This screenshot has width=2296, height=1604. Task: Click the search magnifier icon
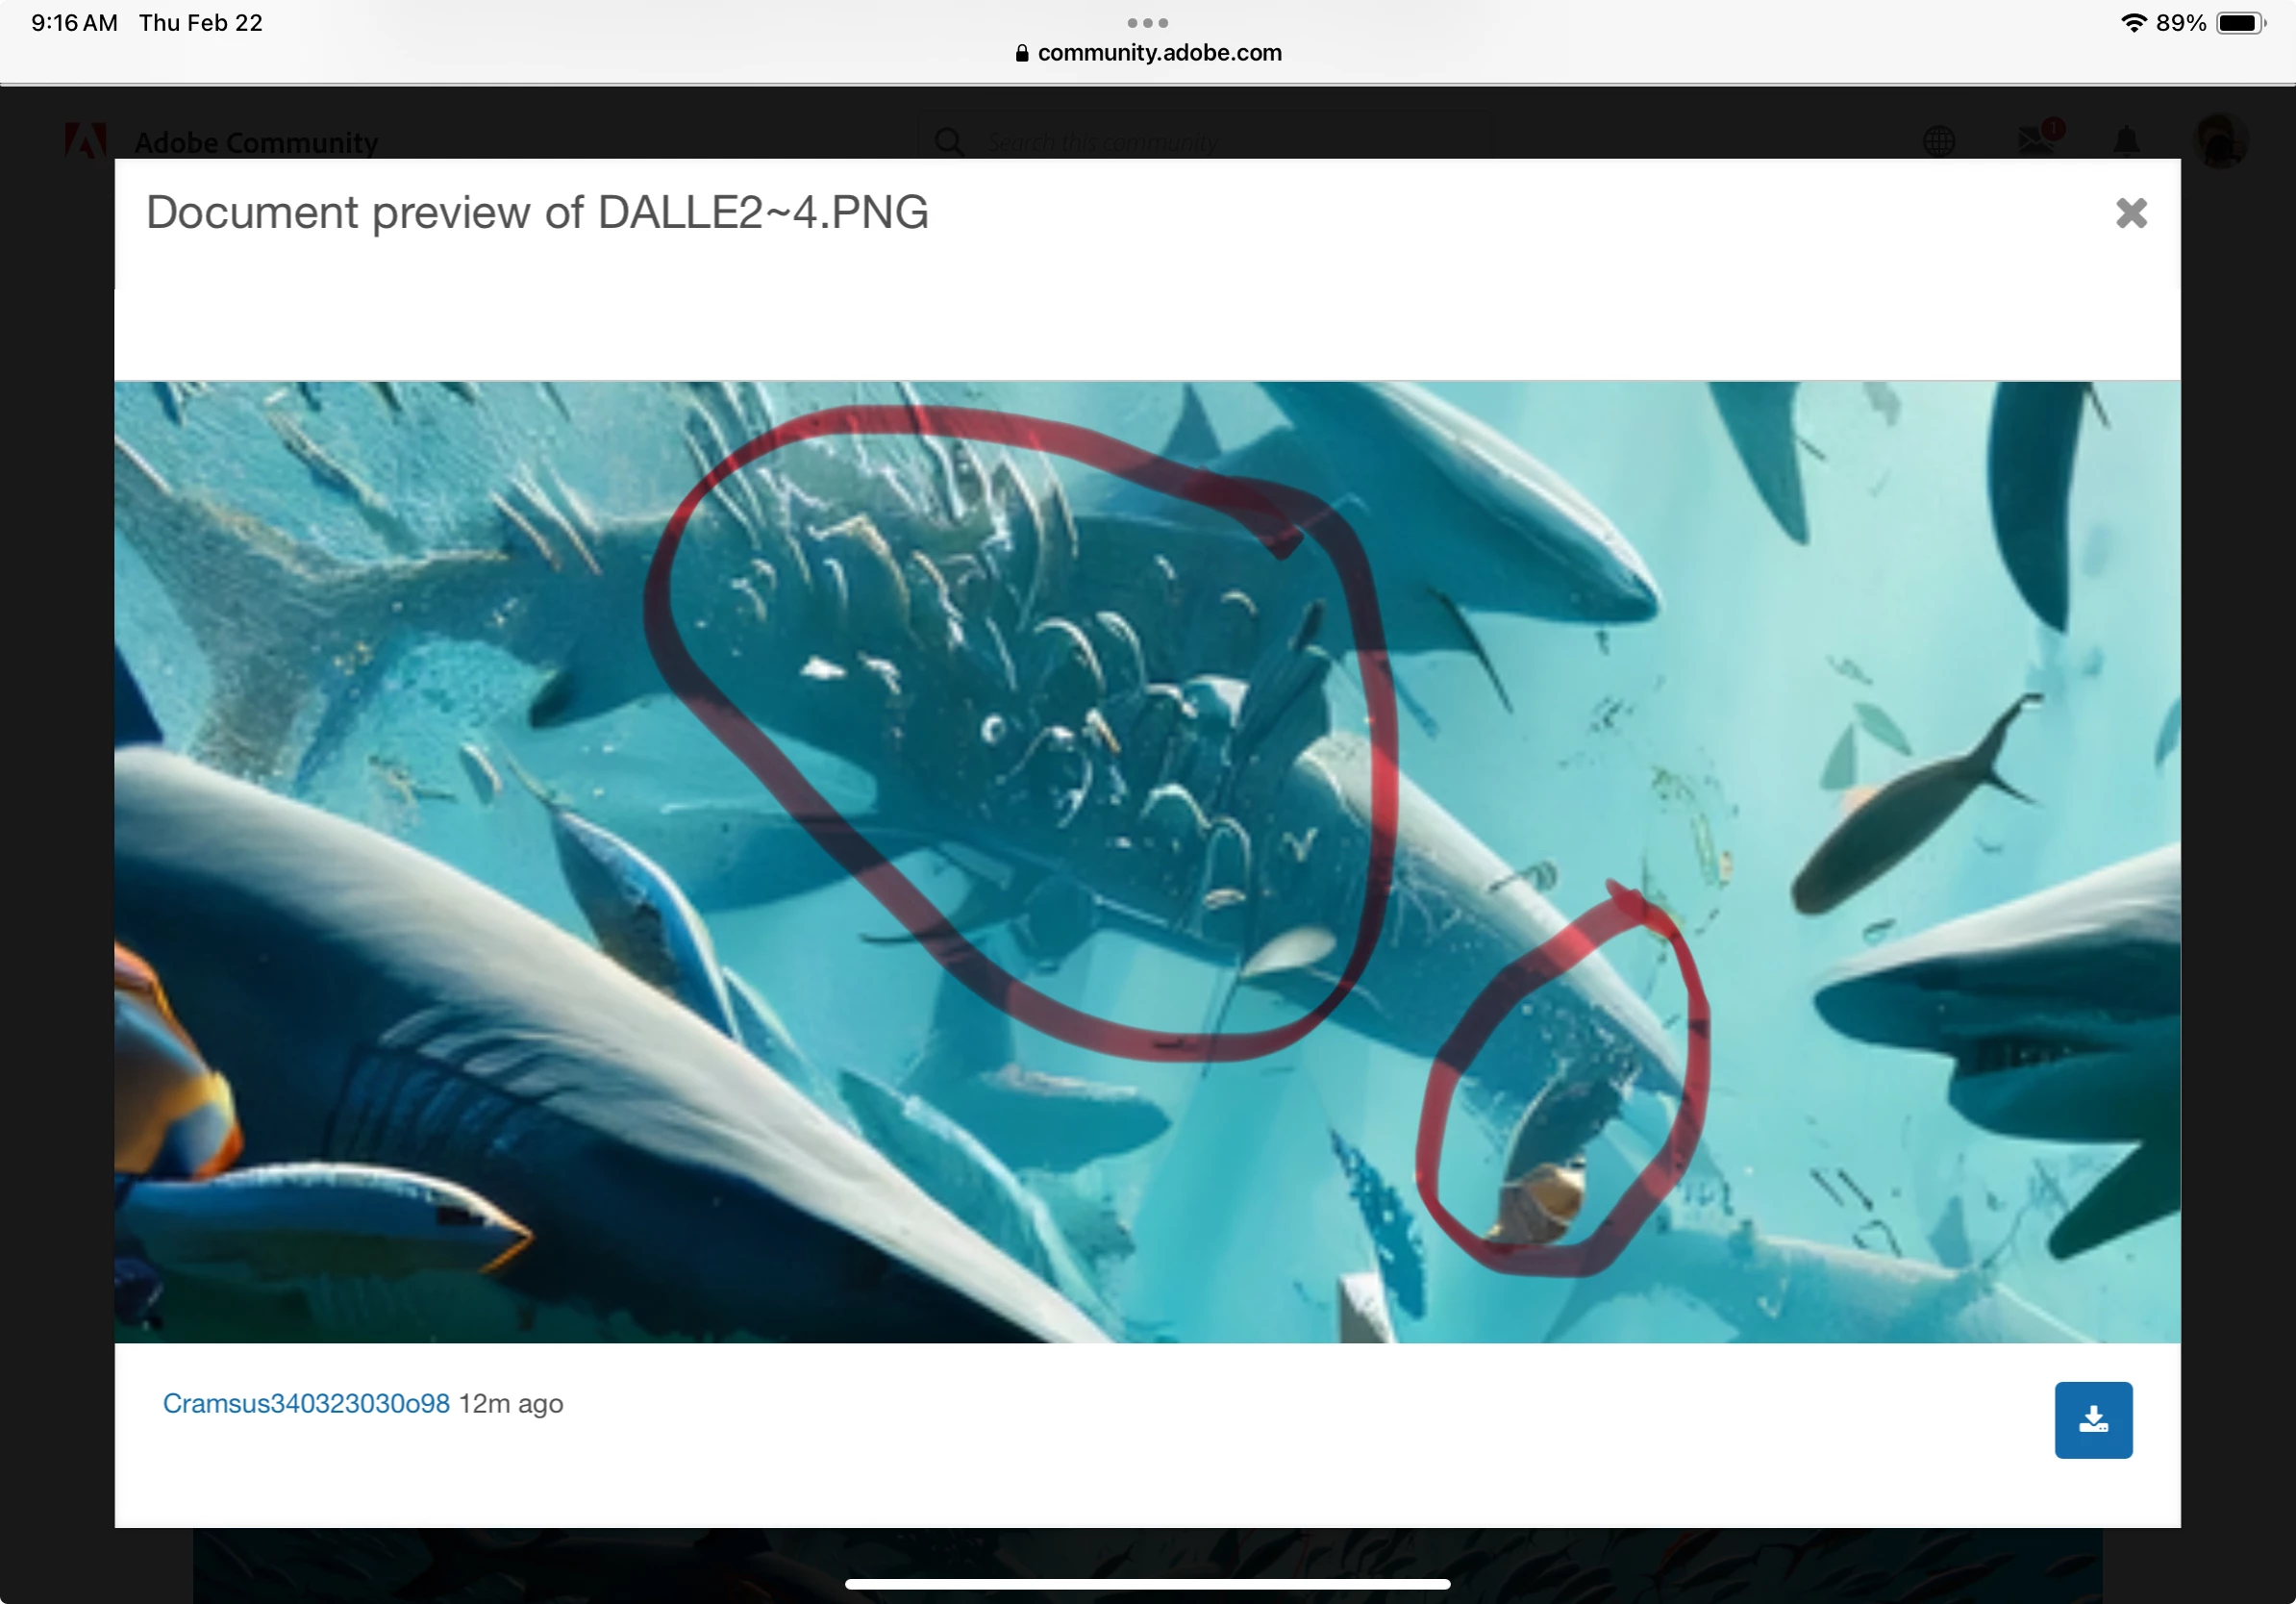(949, 142)
